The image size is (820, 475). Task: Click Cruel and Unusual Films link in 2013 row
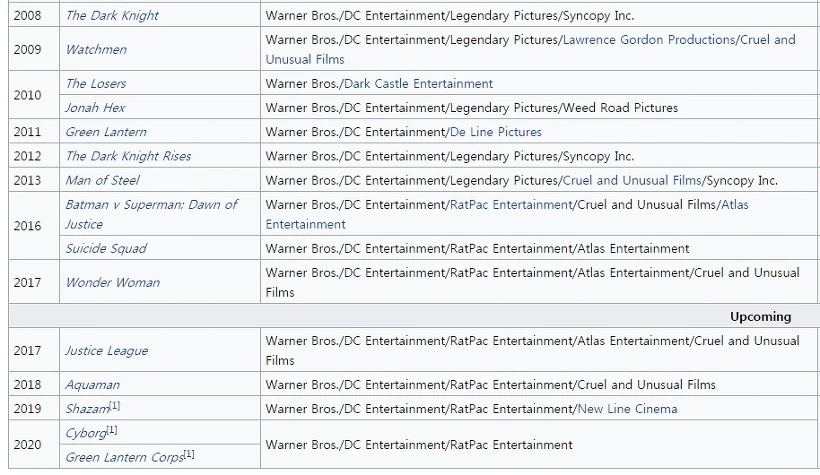click(x=632, y=180)
